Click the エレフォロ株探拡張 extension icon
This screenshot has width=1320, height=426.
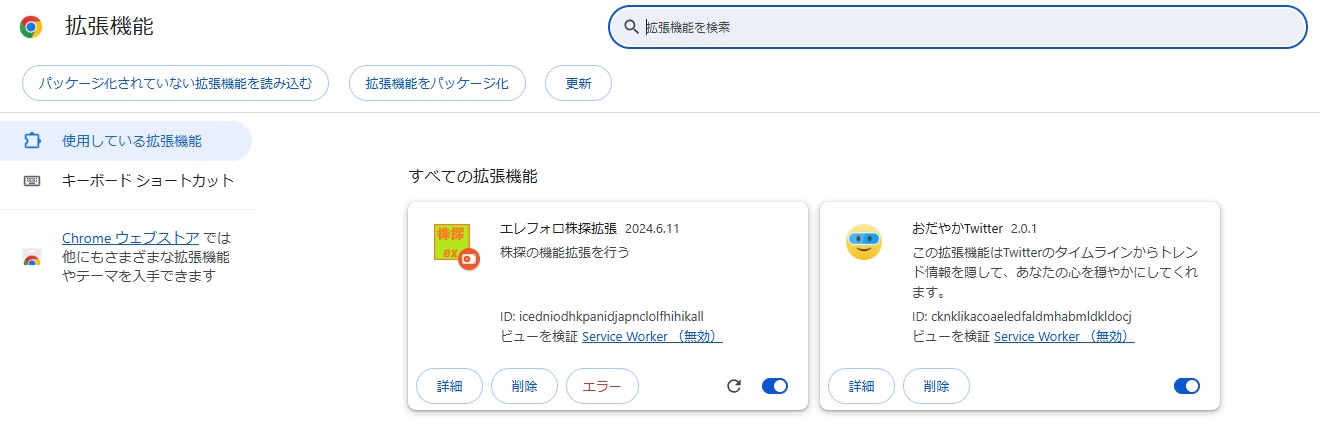click(456, 248)
